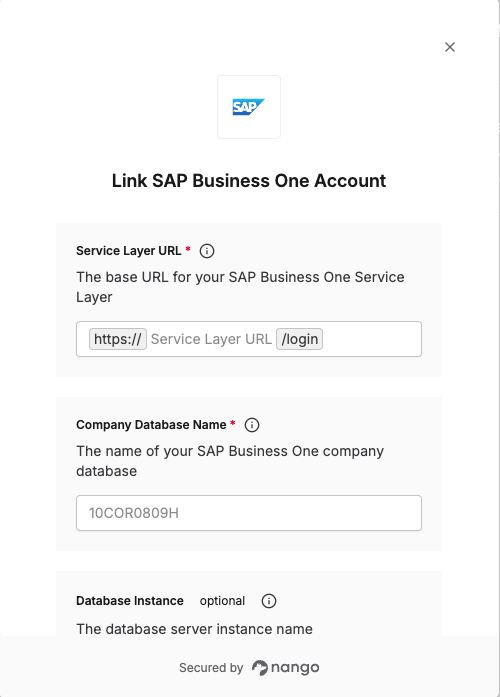Click the nango wordmark in footer
This screenshot has height=697, width=500.
[295, 667]
